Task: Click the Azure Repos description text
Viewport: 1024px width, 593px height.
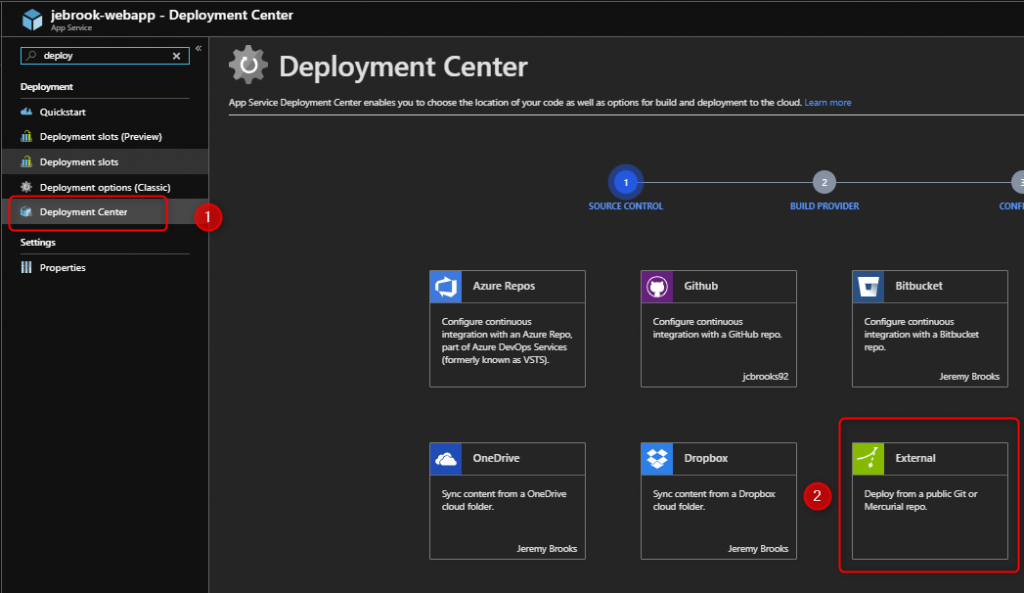Action: coord(507,340)
